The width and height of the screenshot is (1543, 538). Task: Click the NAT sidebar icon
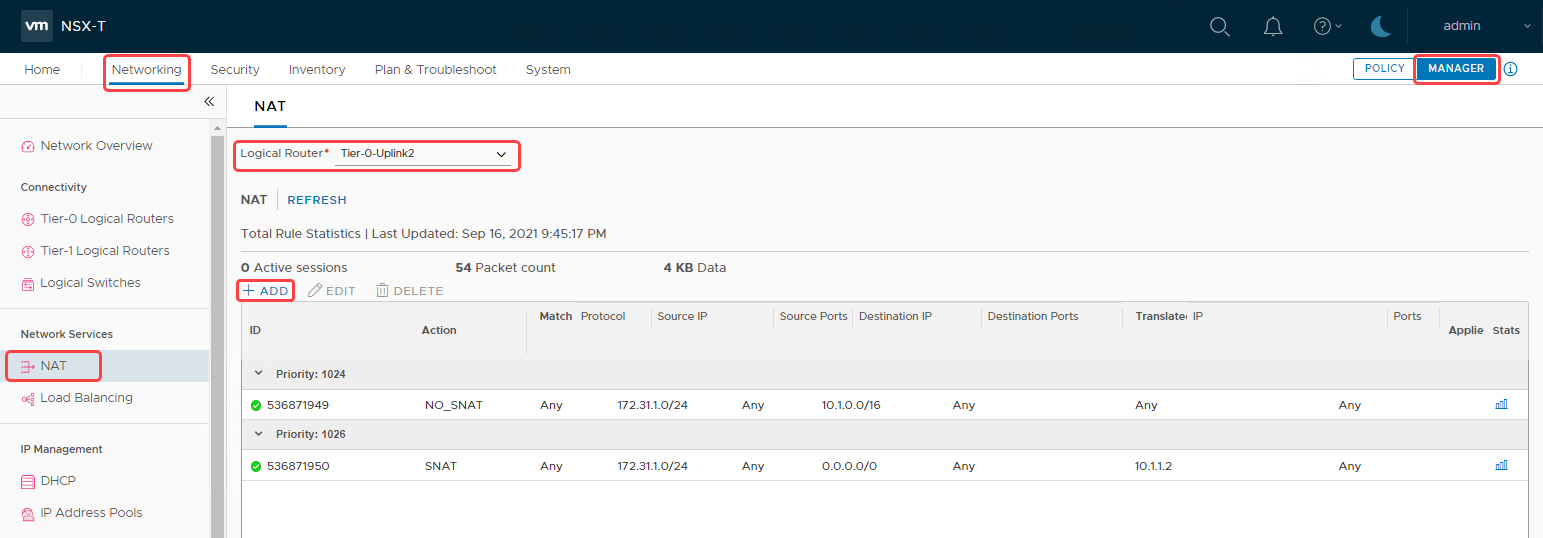pos(28,366)
